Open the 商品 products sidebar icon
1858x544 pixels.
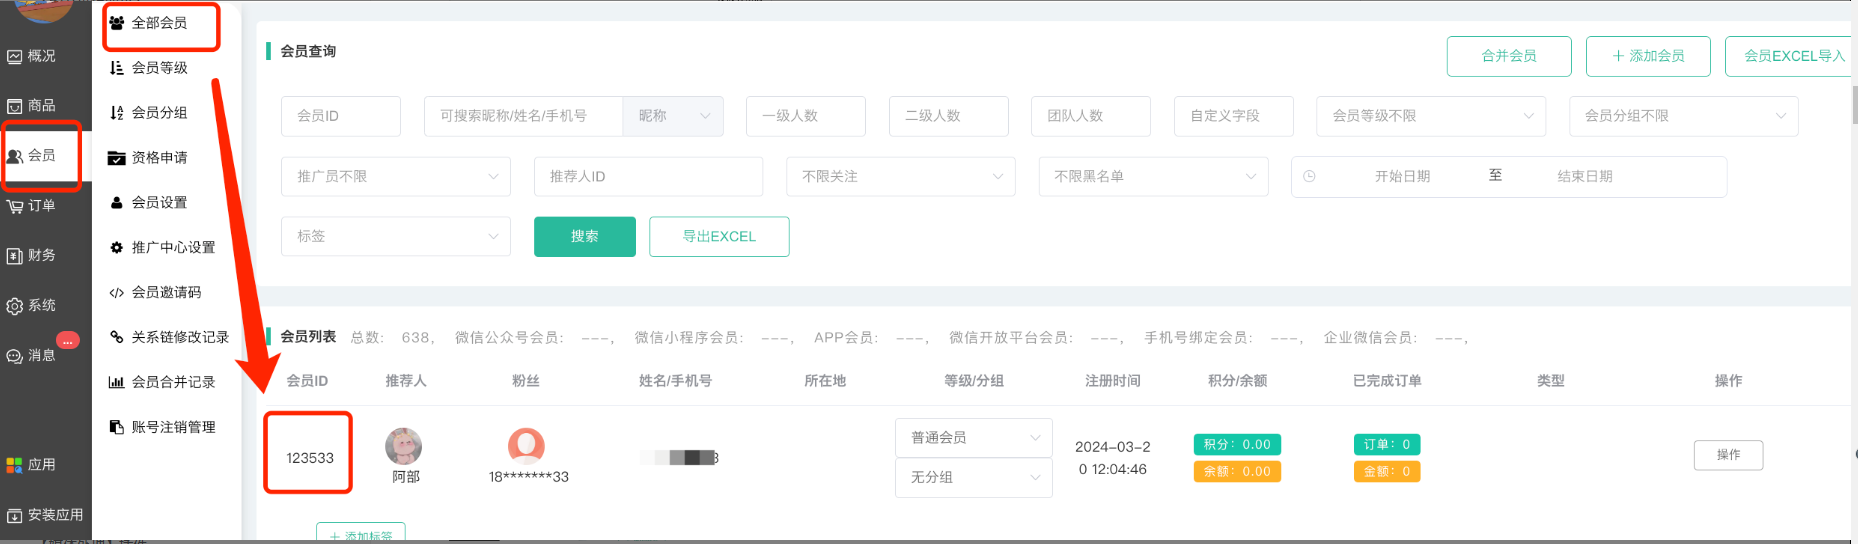tap(15, 106)
